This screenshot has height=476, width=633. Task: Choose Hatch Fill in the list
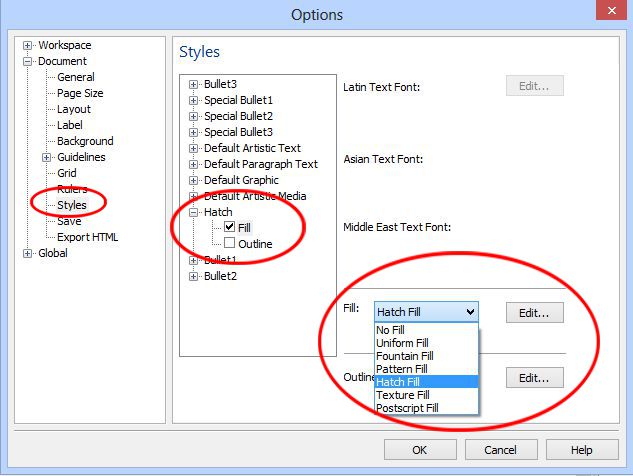(x=426, y=382)
